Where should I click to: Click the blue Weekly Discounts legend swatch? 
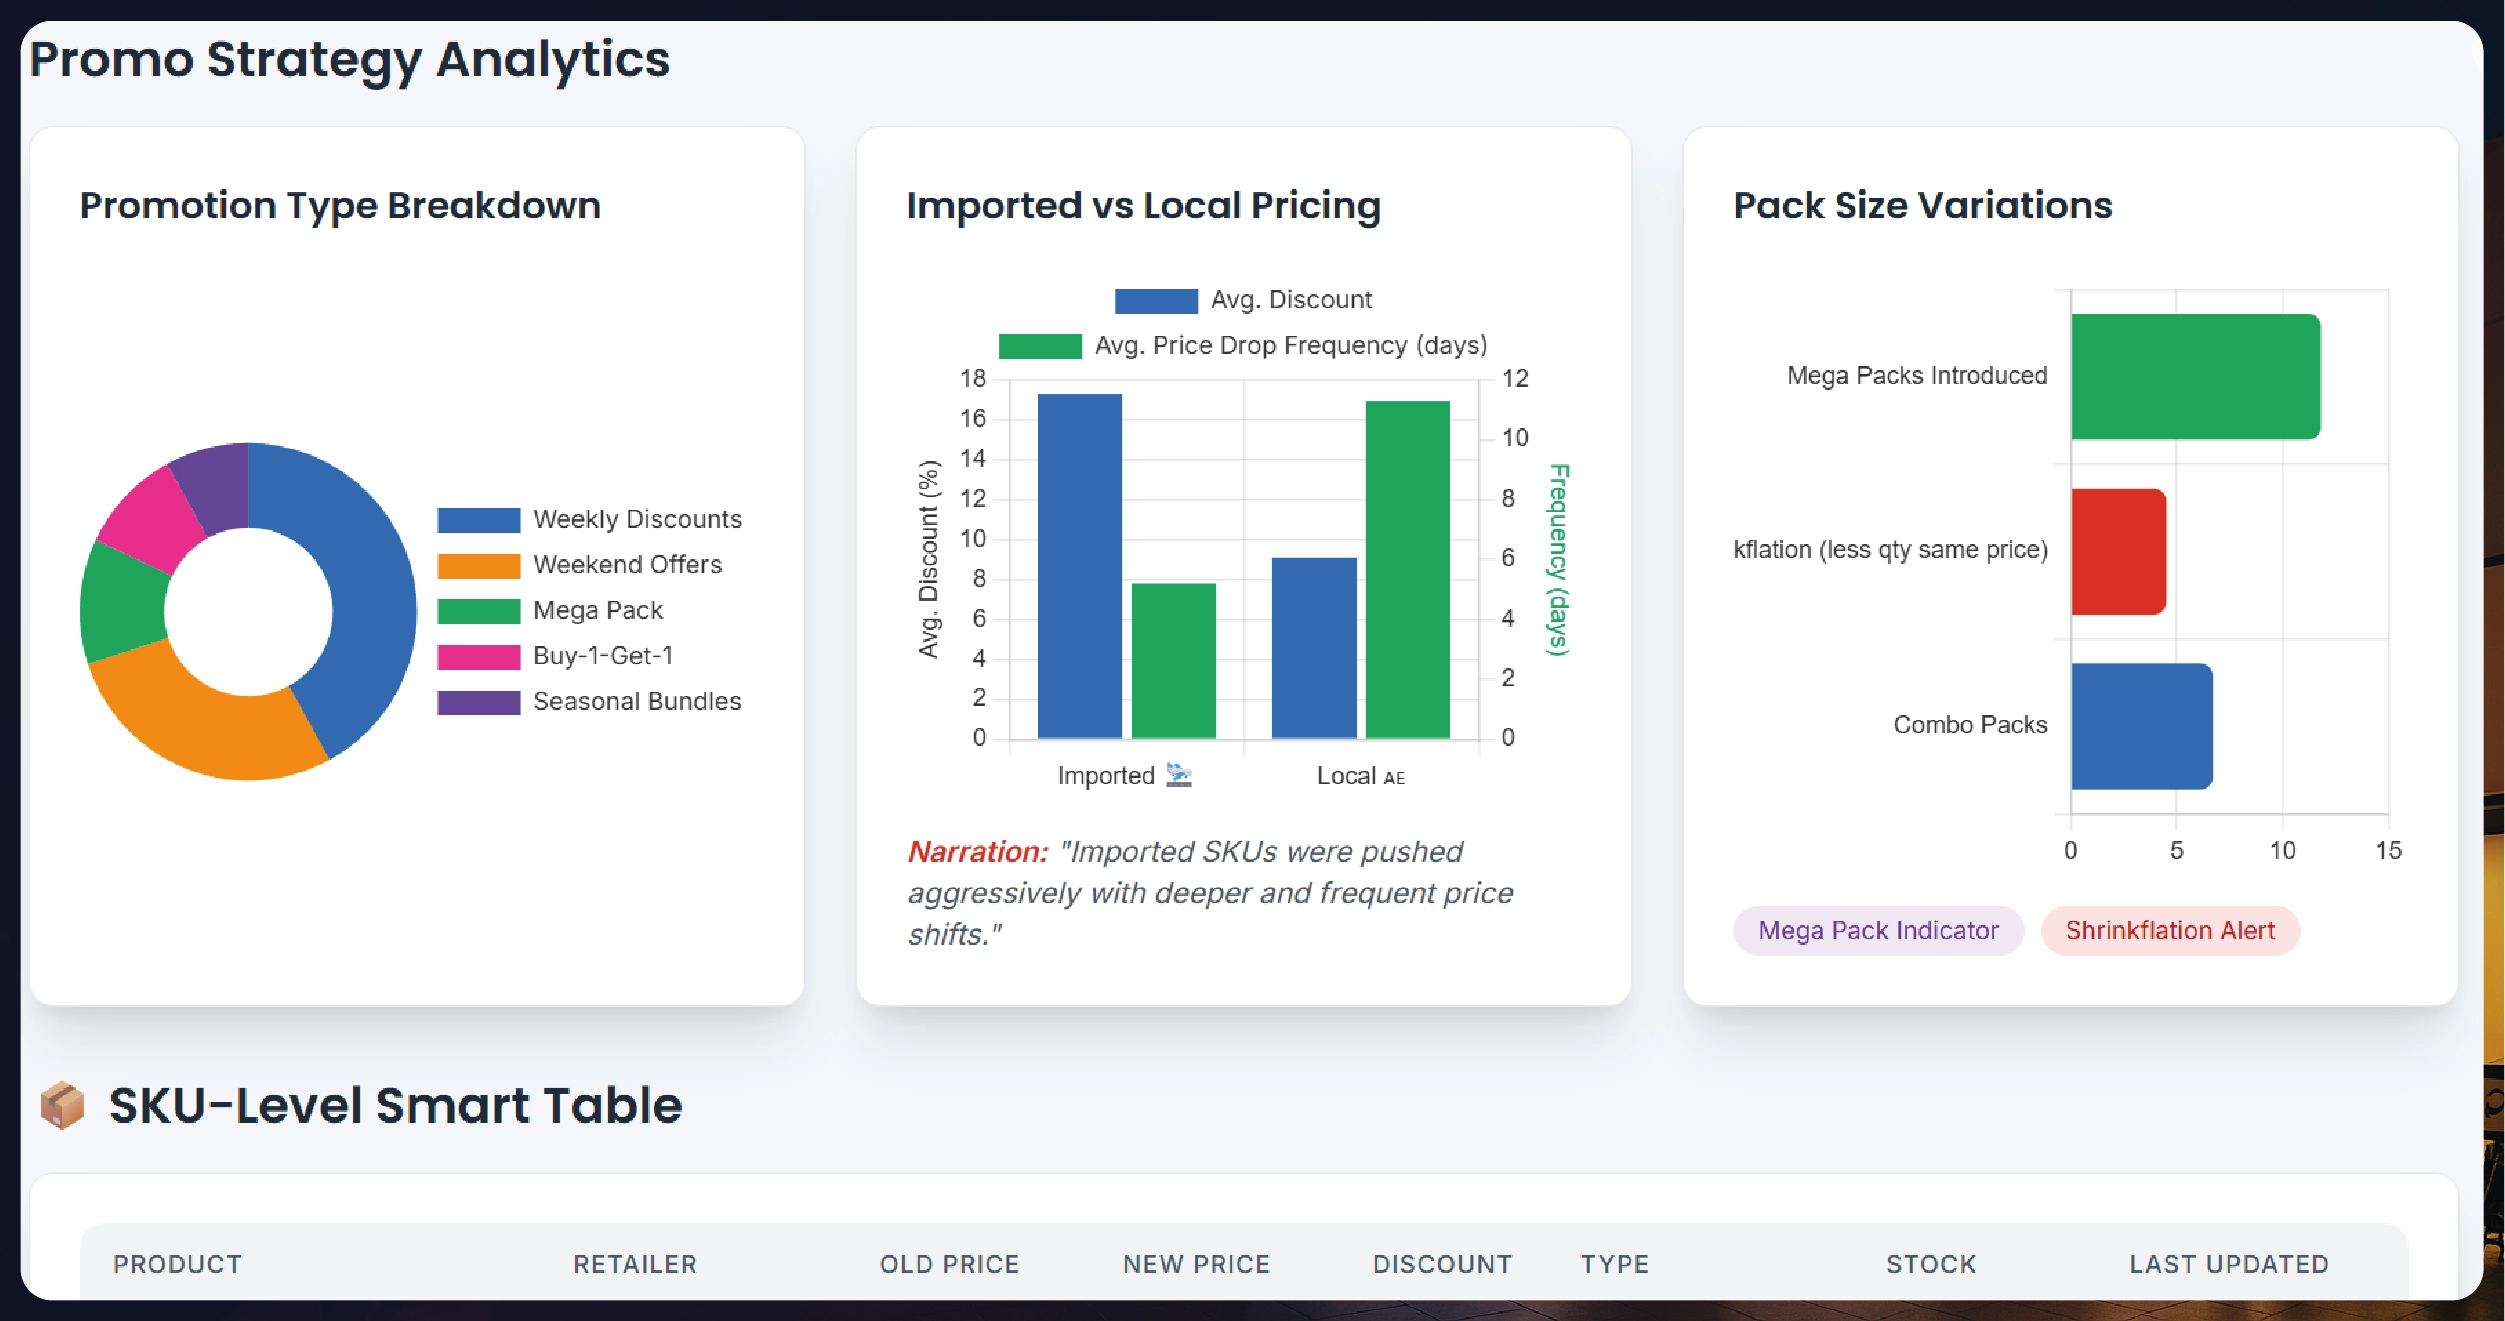(478, 518)
